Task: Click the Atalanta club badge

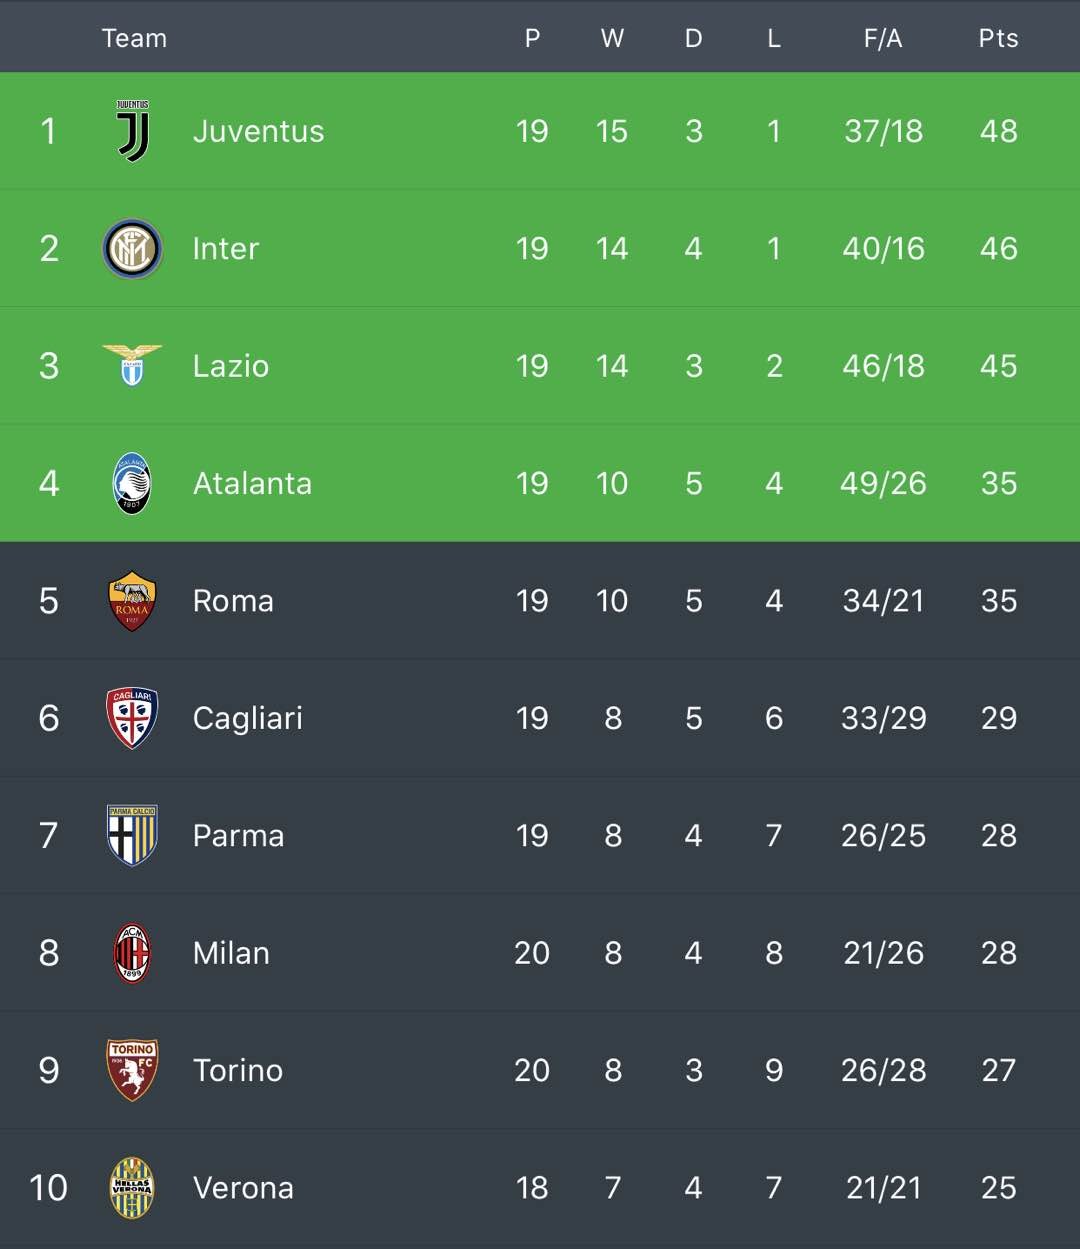Action: [x=132, y=483]
